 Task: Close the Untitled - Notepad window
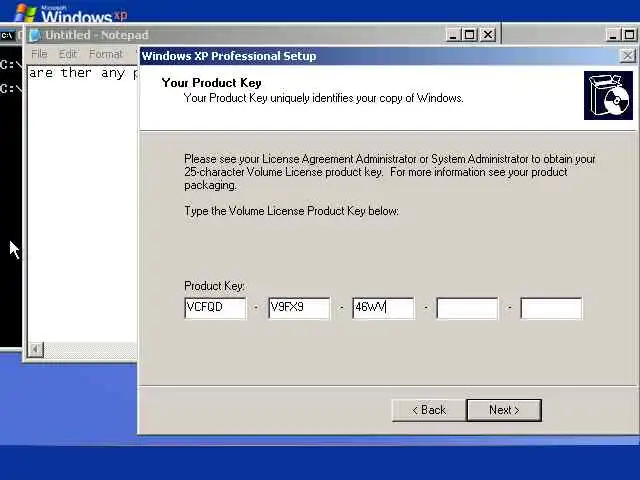[488, 35]
